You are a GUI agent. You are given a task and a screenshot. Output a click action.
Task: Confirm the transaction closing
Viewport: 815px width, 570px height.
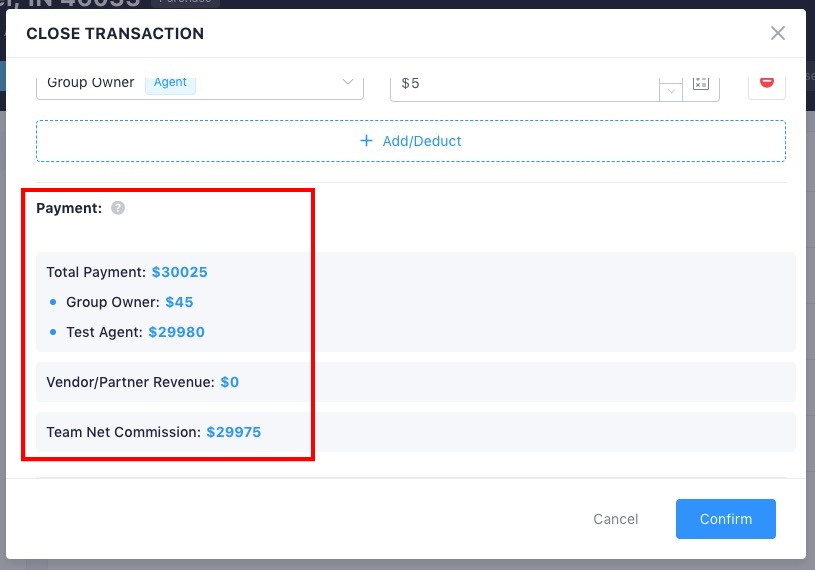pos(726,519)
